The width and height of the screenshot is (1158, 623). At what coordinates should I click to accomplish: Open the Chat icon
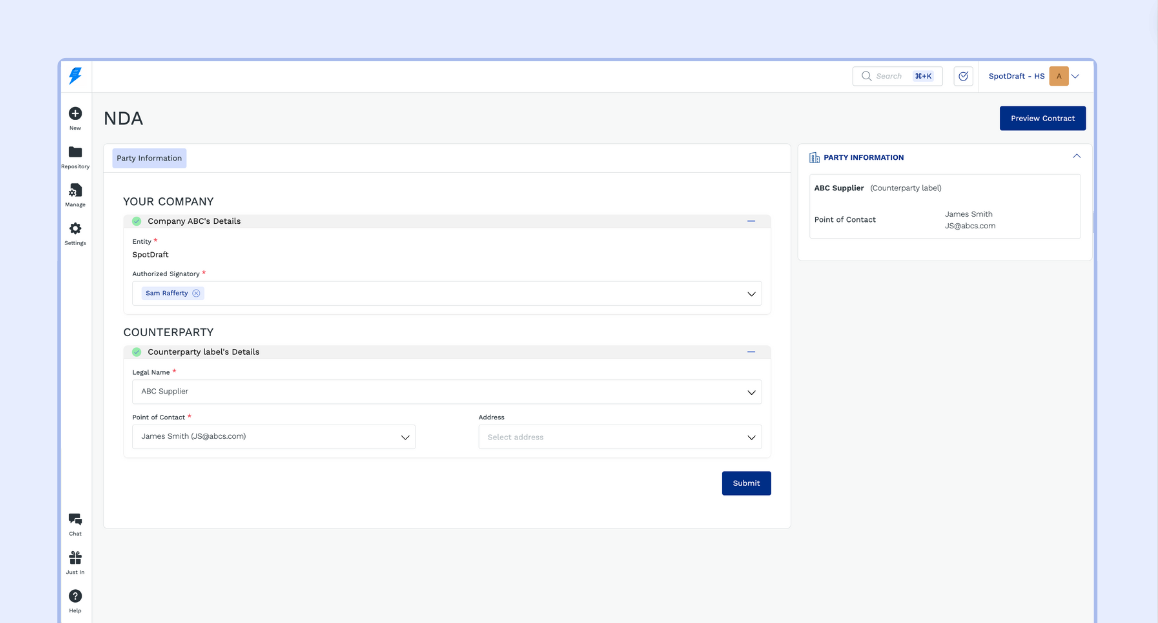pos(75,519)
